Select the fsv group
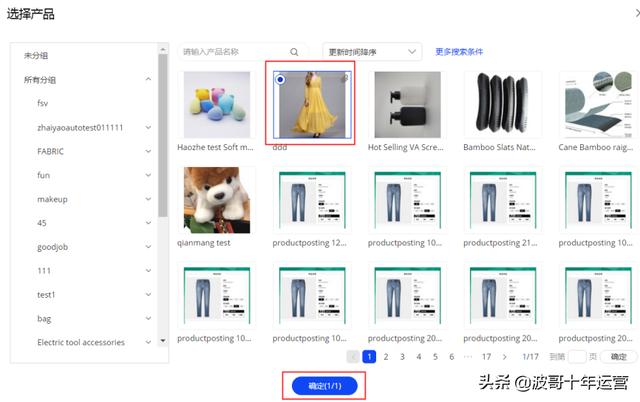 click(43, 103)
